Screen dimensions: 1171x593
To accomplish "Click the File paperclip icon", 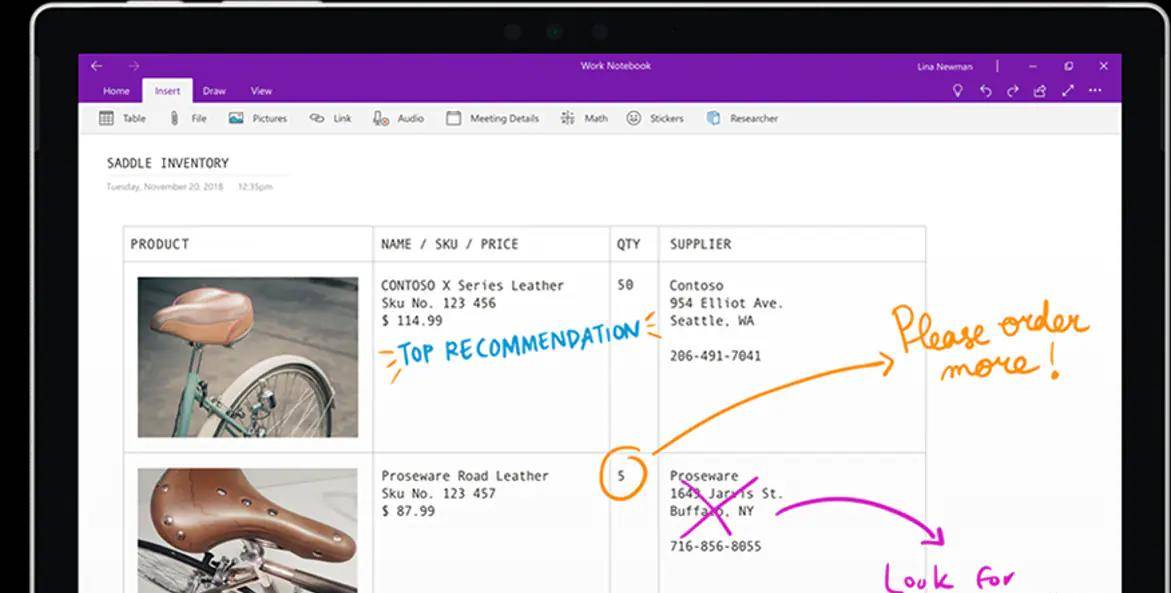I will pos(174,118).
